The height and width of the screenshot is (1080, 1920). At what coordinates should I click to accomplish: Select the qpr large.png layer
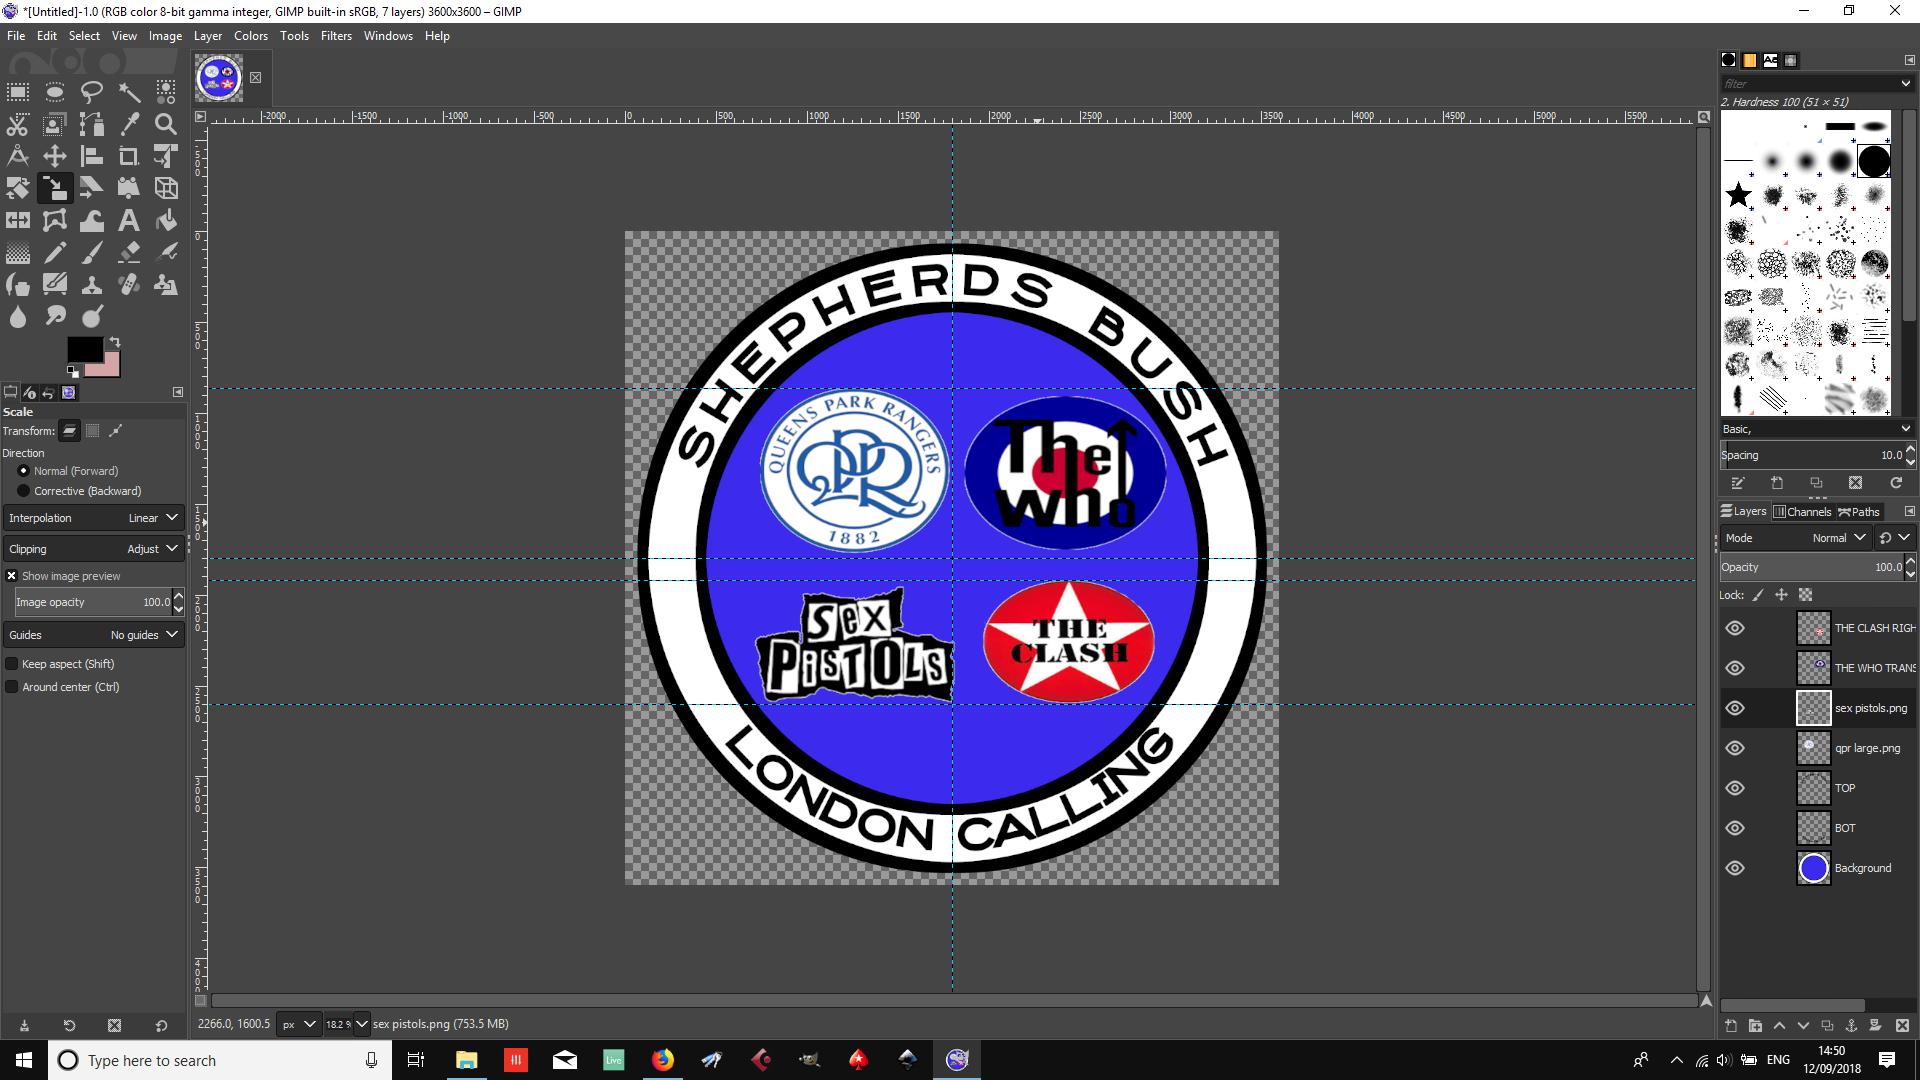point(1866,748)
